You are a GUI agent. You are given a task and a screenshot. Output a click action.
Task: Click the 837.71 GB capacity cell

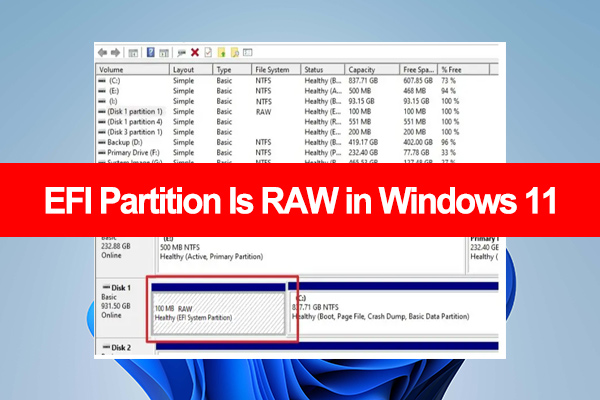pos(363,81)
